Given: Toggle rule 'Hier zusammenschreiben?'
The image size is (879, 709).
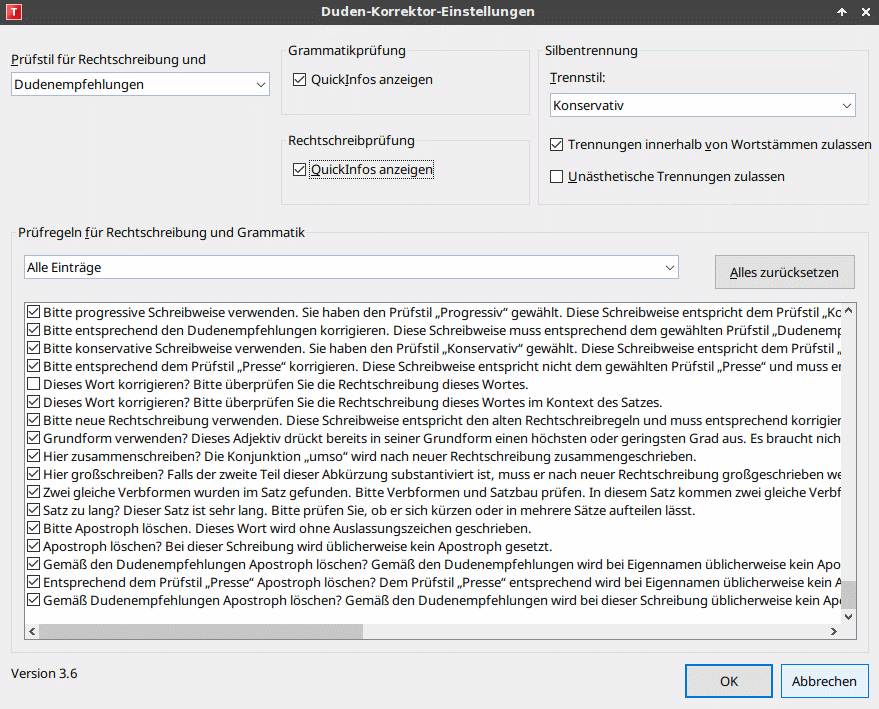Looking at the screenshot, I should tap(34, 456).
